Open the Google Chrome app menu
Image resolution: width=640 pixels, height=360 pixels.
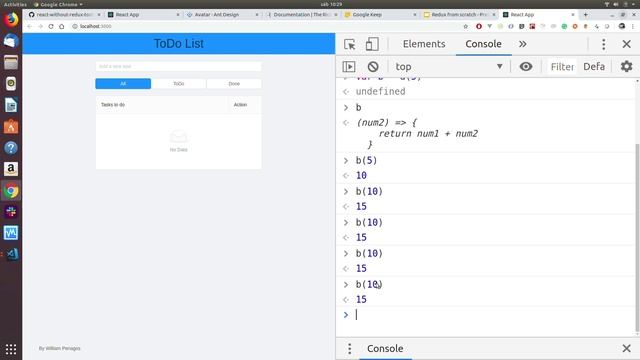click(x=58, y=4)
